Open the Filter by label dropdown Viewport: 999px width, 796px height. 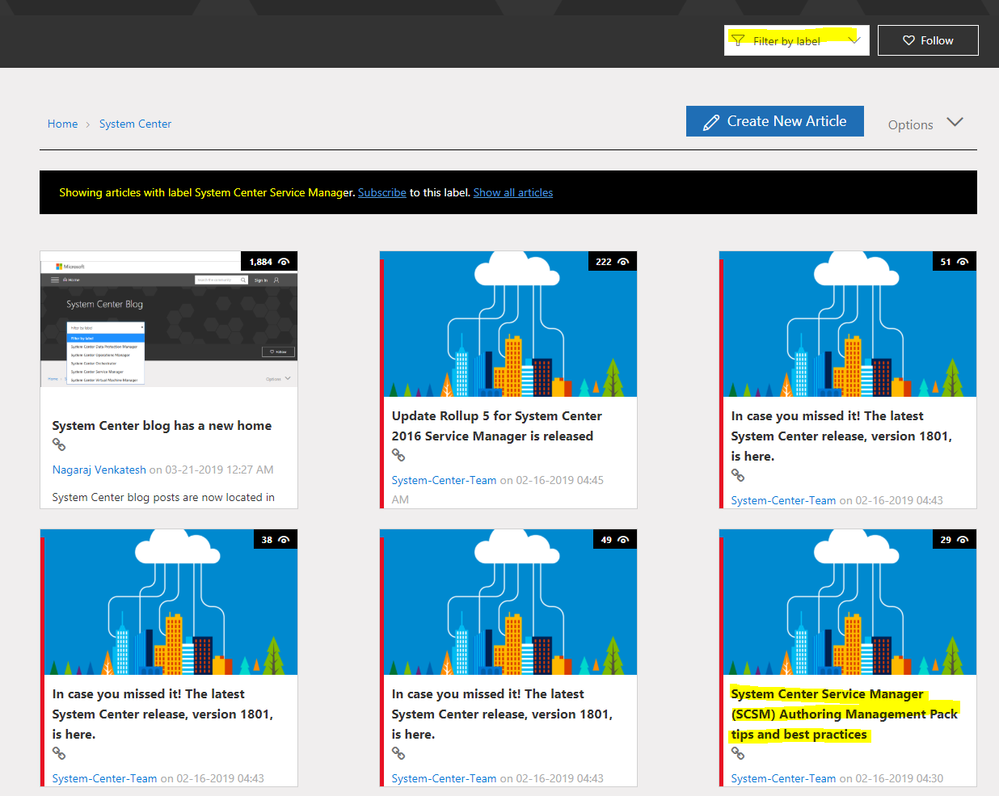coord(796,40)
